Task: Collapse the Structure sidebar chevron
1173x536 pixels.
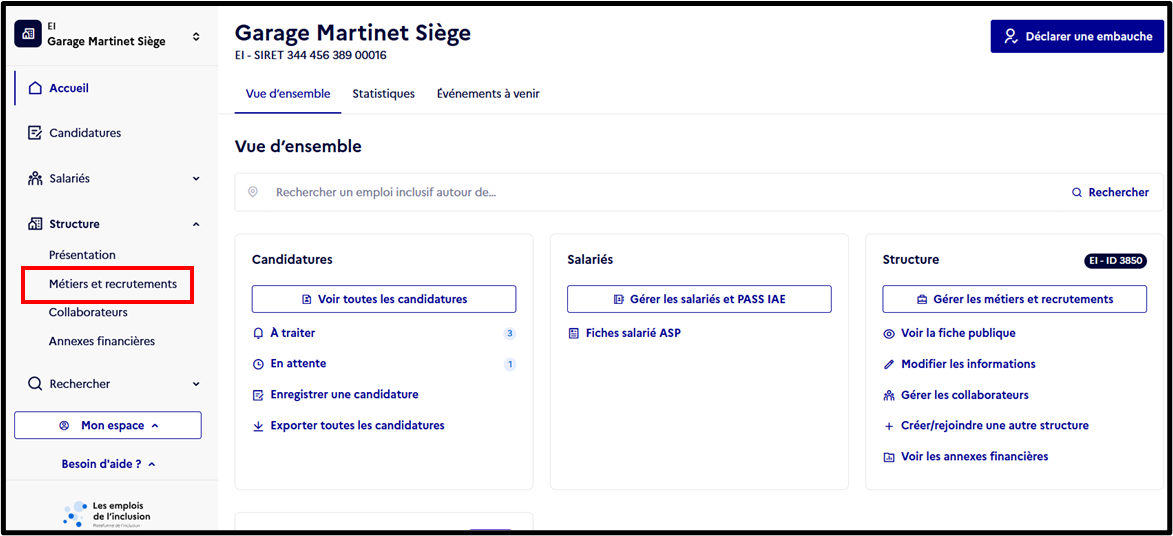Action: 196,224
